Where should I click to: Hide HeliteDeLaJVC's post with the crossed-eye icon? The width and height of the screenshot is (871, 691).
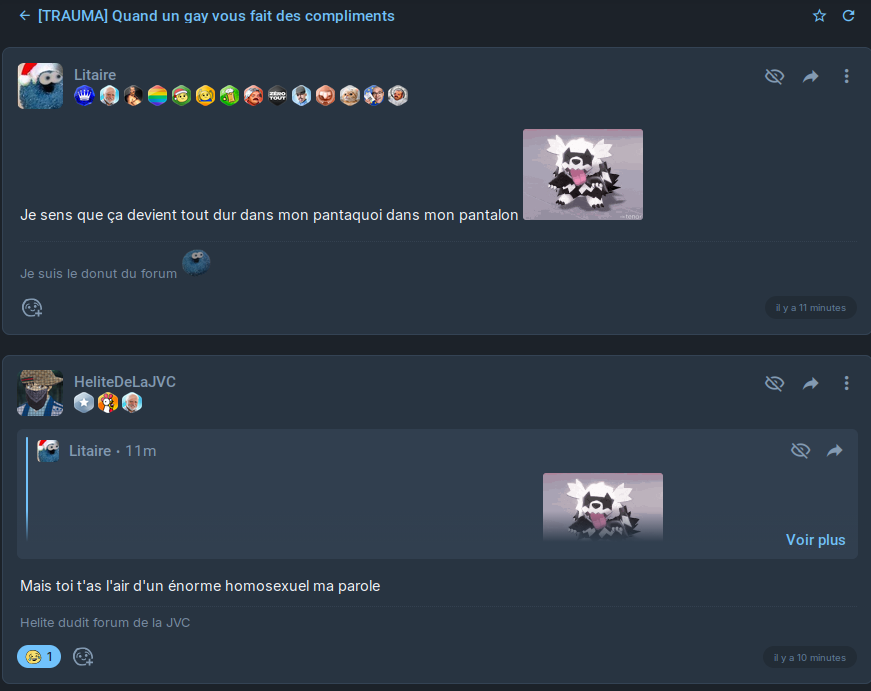pyautogui.click(x=774, y=383)
